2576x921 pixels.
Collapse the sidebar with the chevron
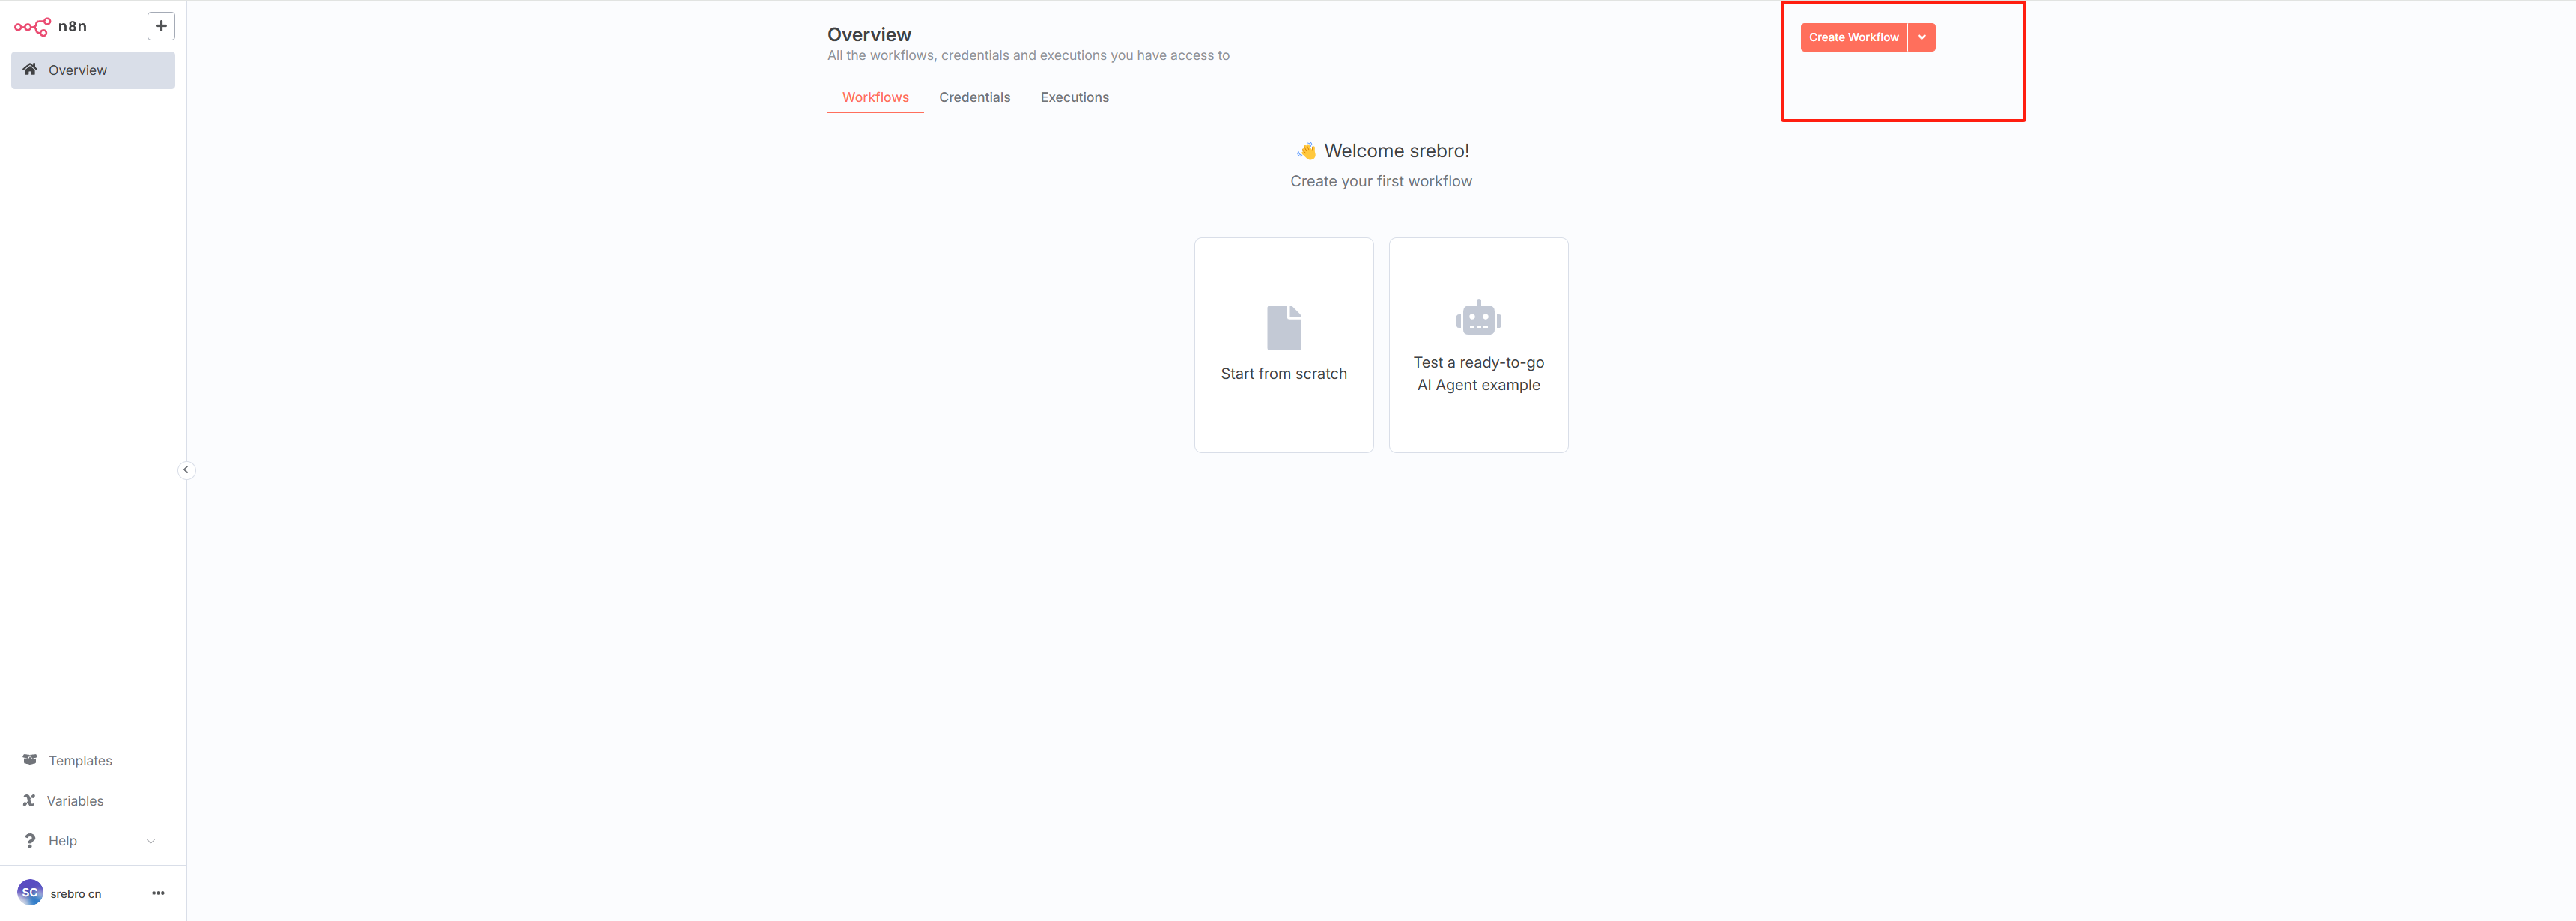[186, 470]
